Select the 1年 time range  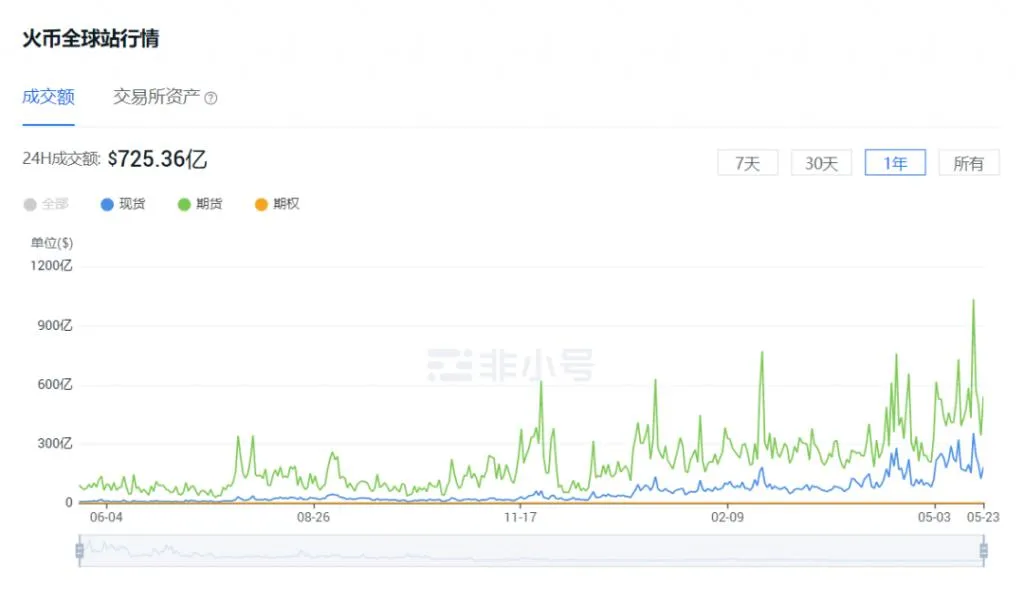point(895,163)
